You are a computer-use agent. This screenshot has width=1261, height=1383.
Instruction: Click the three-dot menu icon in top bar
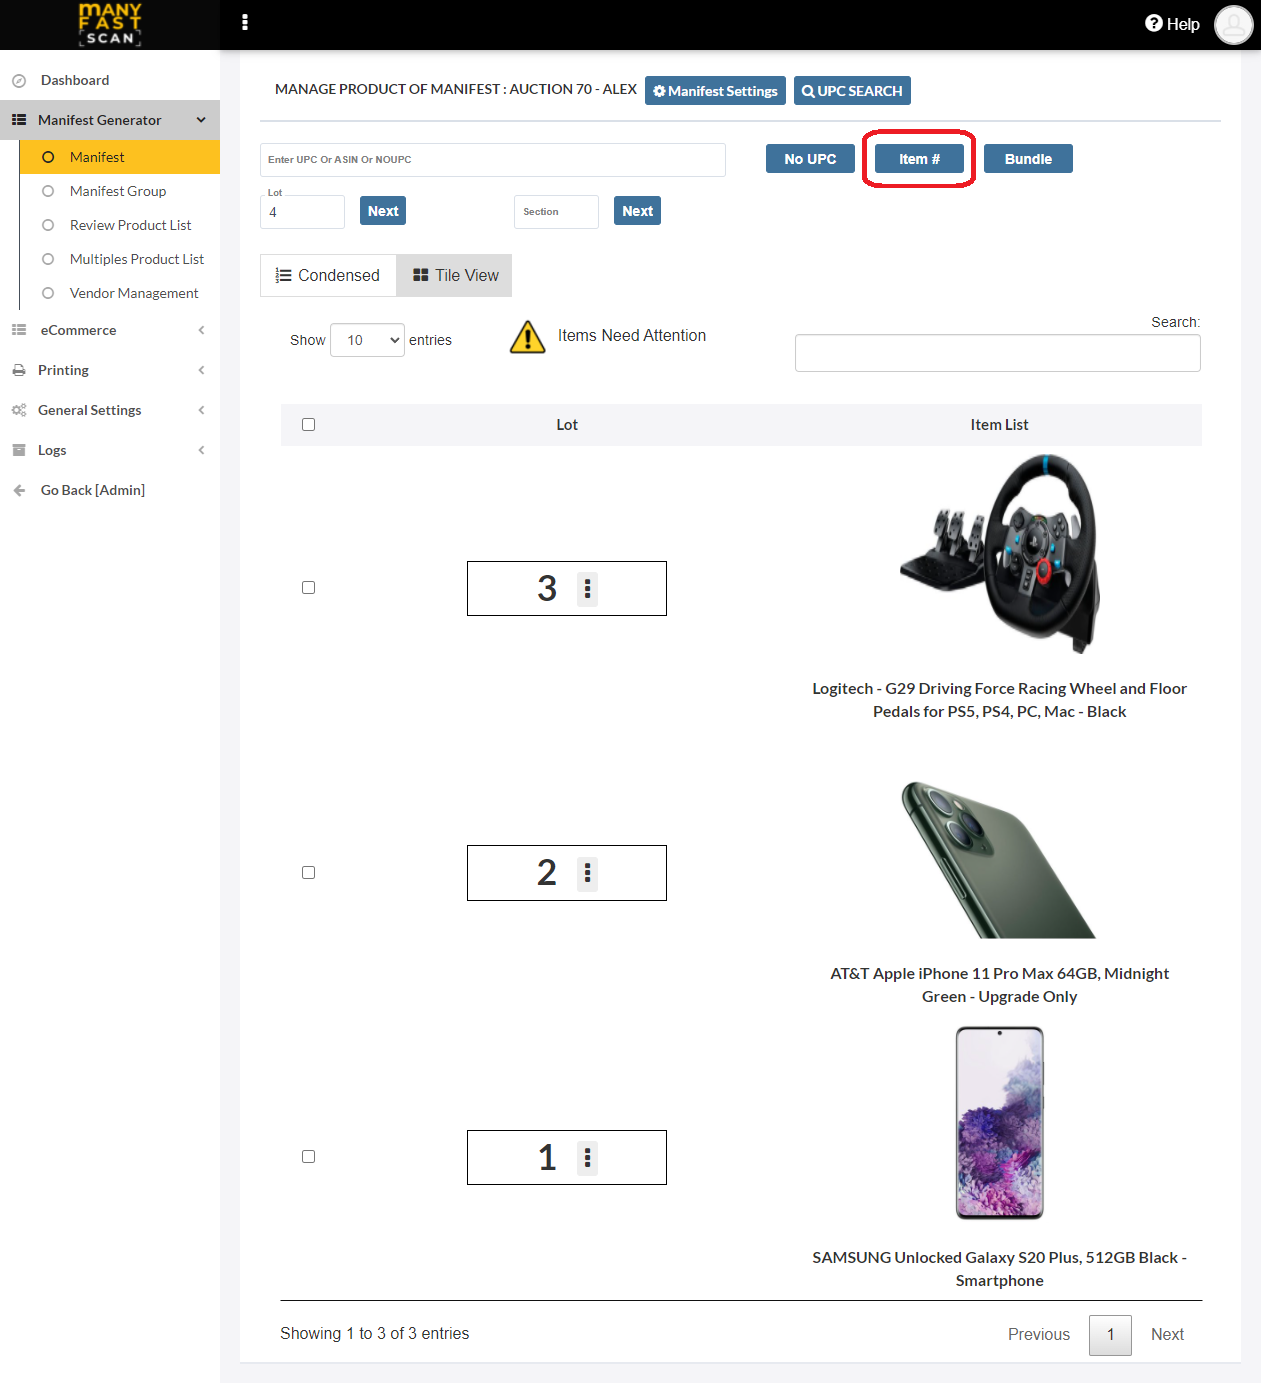245,23
